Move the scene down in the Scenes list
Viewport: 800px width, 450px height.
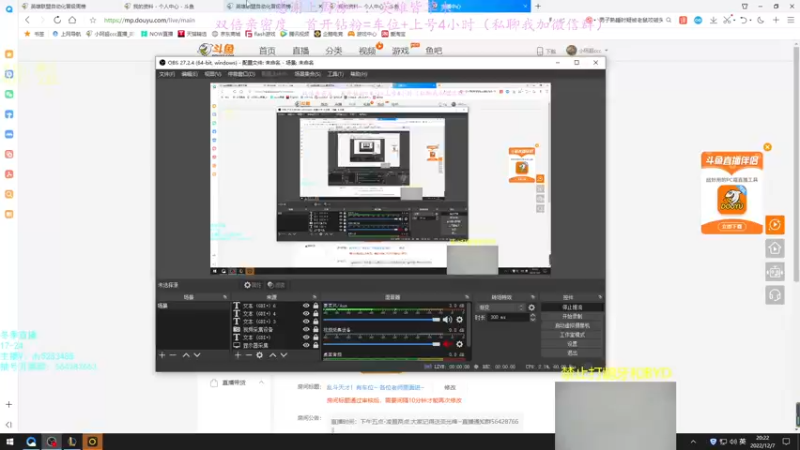click(x=197, y=355)
